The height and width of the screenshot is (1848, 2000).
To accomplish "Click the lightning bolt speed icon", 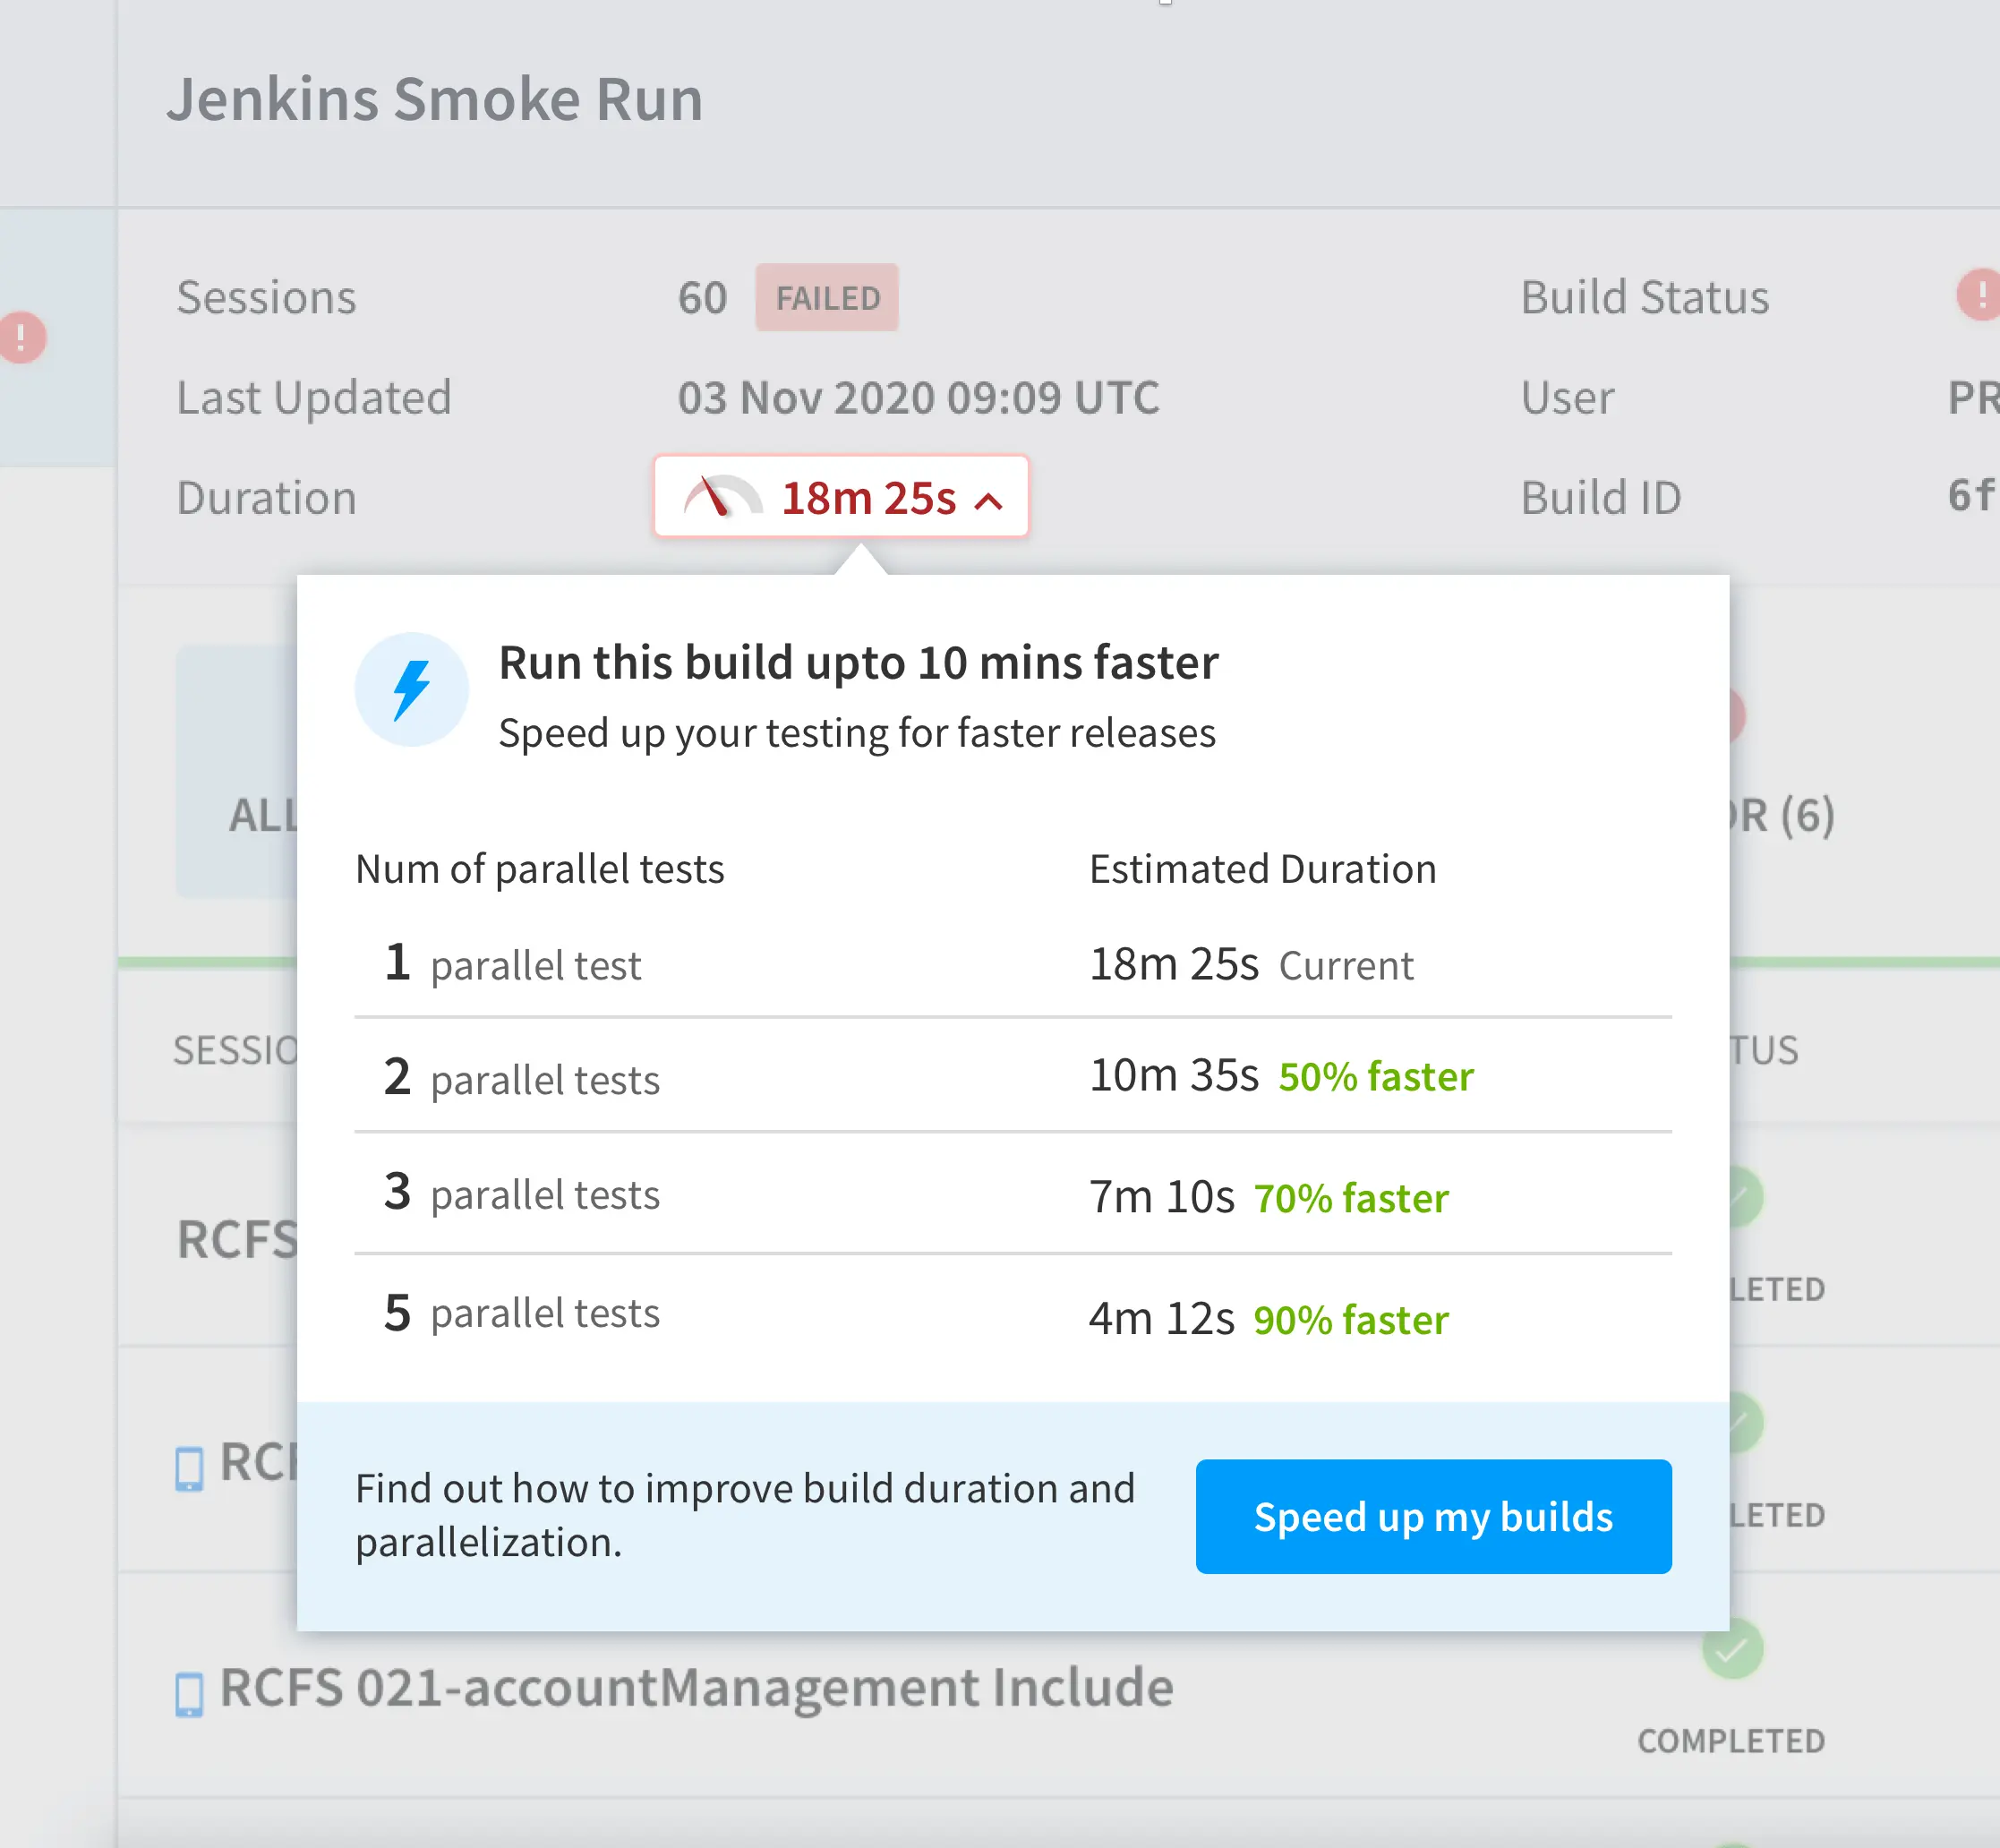I will tap(411, 690).
